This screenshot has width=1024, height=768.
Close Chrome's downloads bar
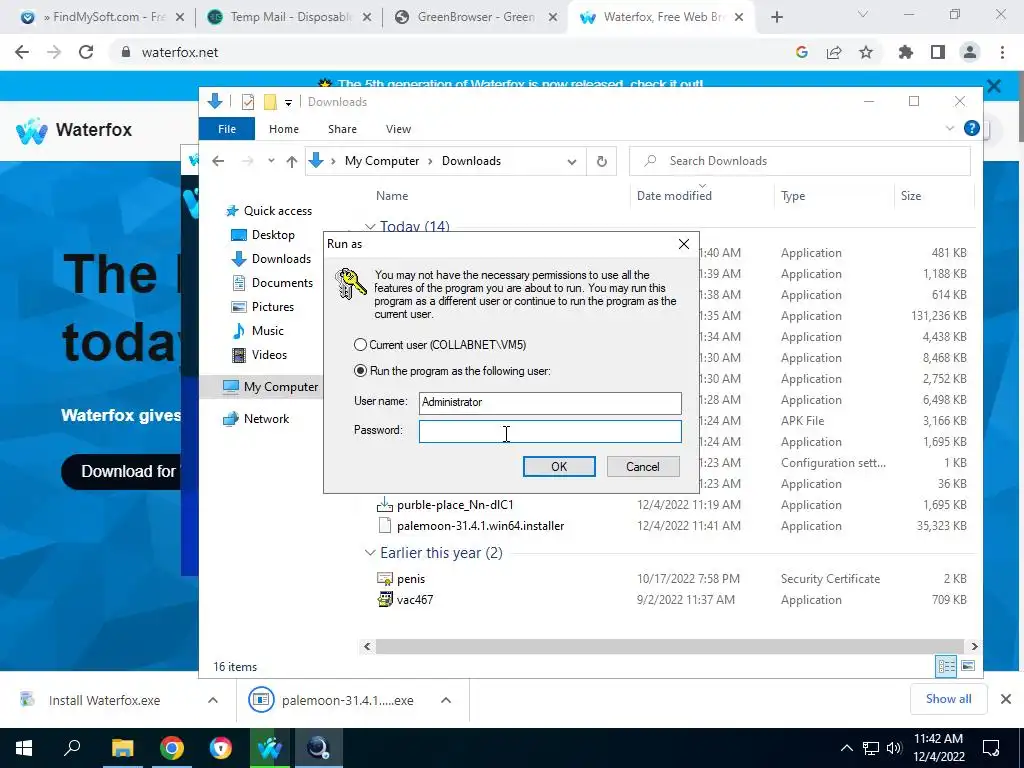click(1006, 699)
